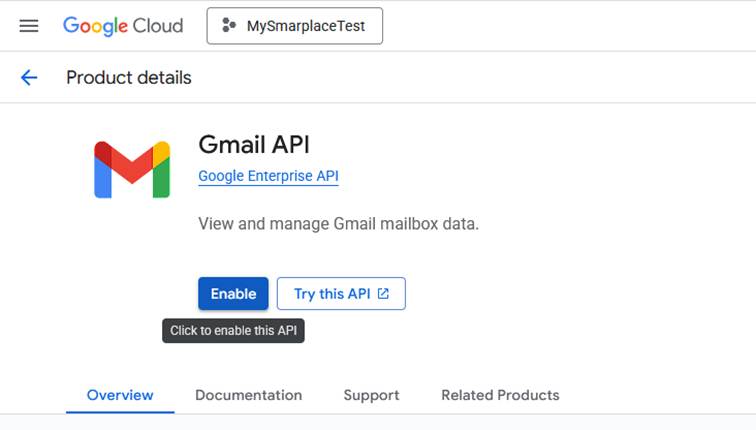
Task: Open the main navigation hamburger menu
Action: tap(29, 26)
